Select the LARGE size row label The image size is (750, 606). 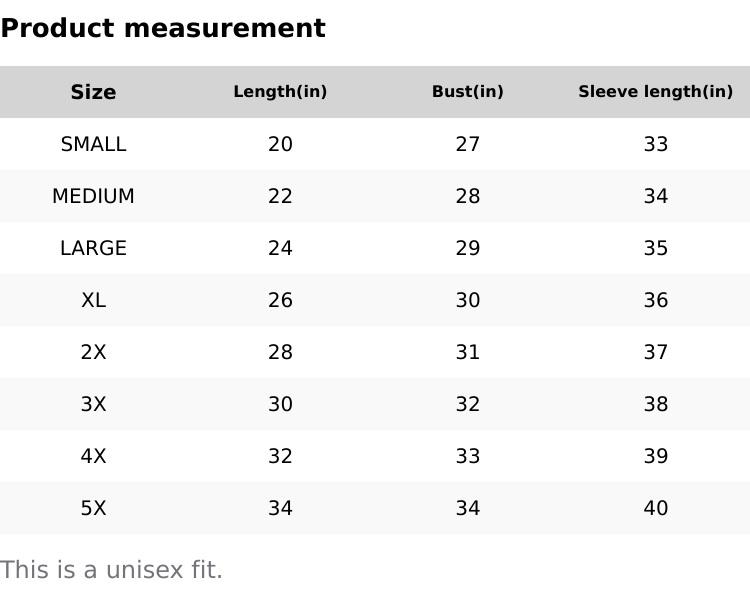(93, 248)
